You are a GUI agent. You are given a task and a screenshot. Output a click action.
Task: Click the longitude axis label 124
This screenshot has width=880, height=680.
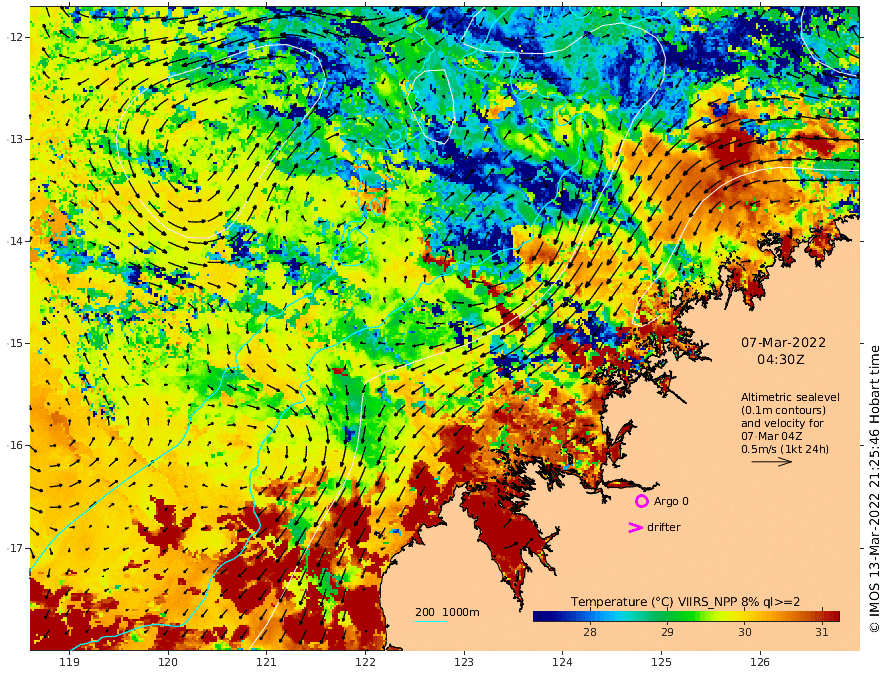pos(562,662)
